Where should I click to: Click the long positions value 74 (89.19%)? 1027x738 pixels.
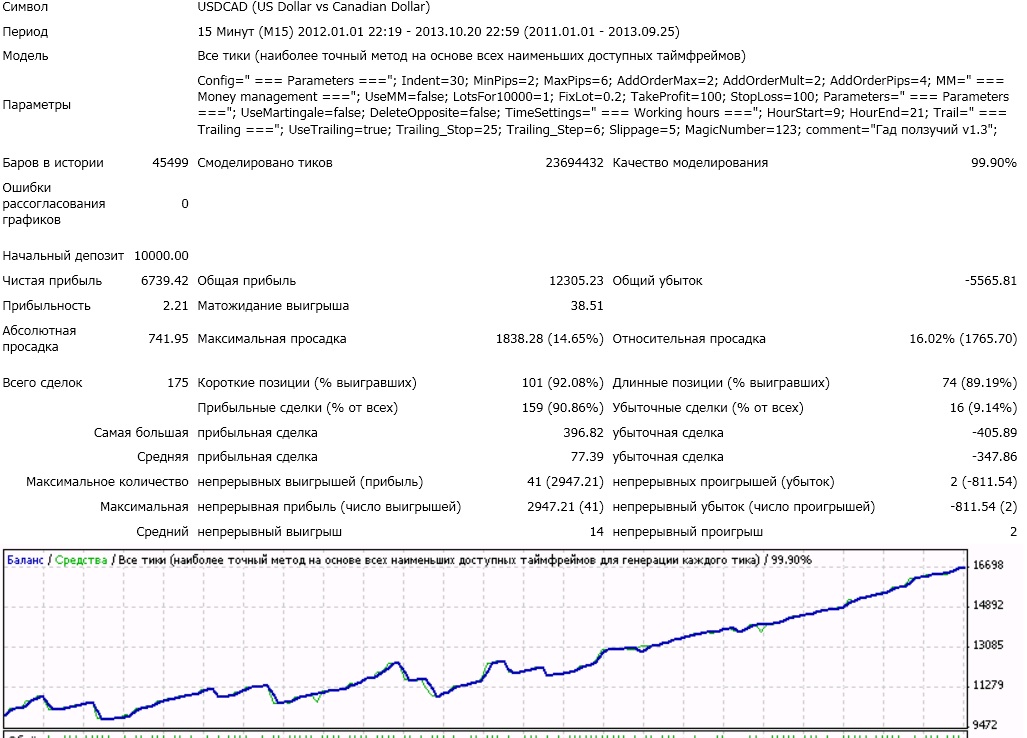click(979, 382)
